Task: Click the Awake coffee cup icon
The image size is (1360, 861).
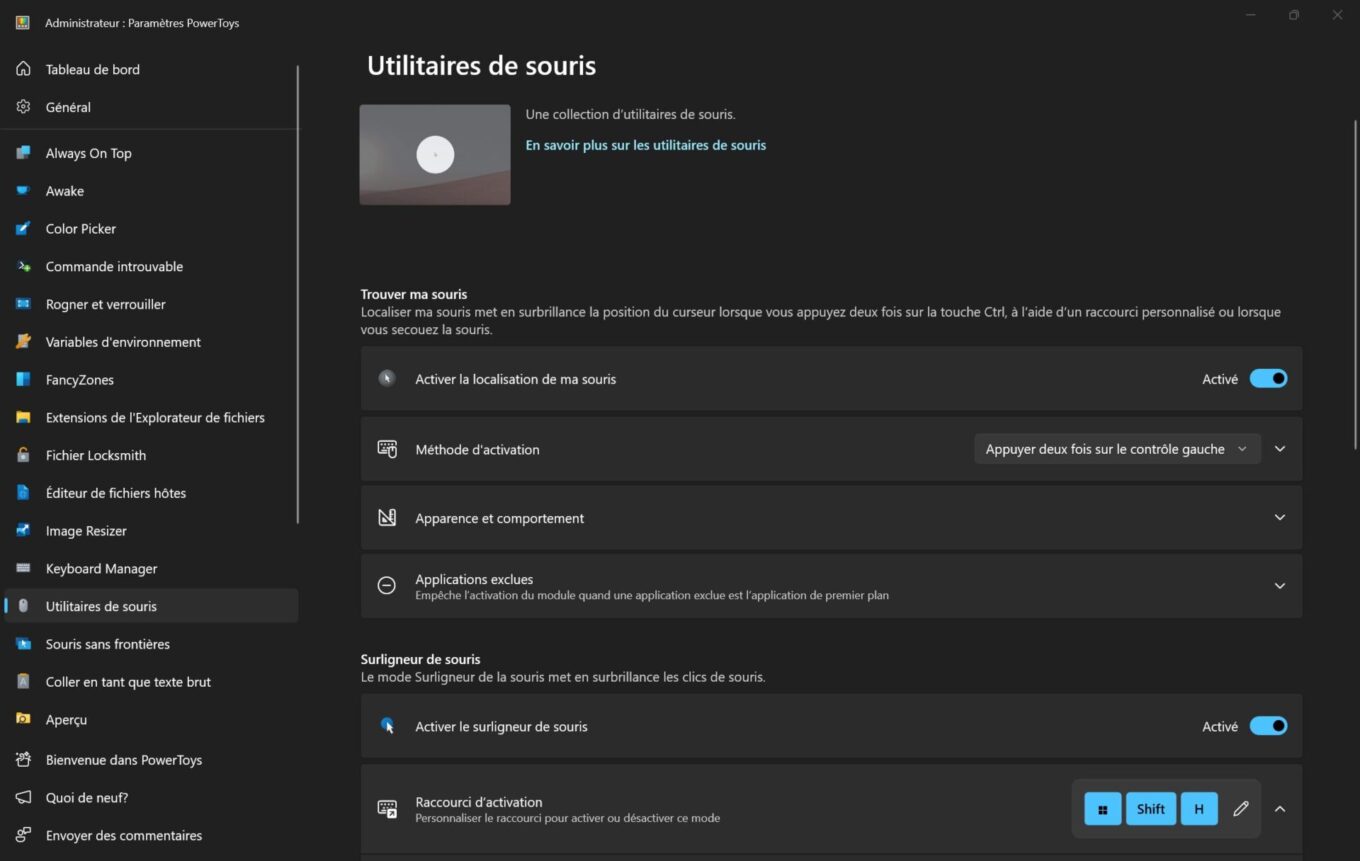Action: (23, 191)
